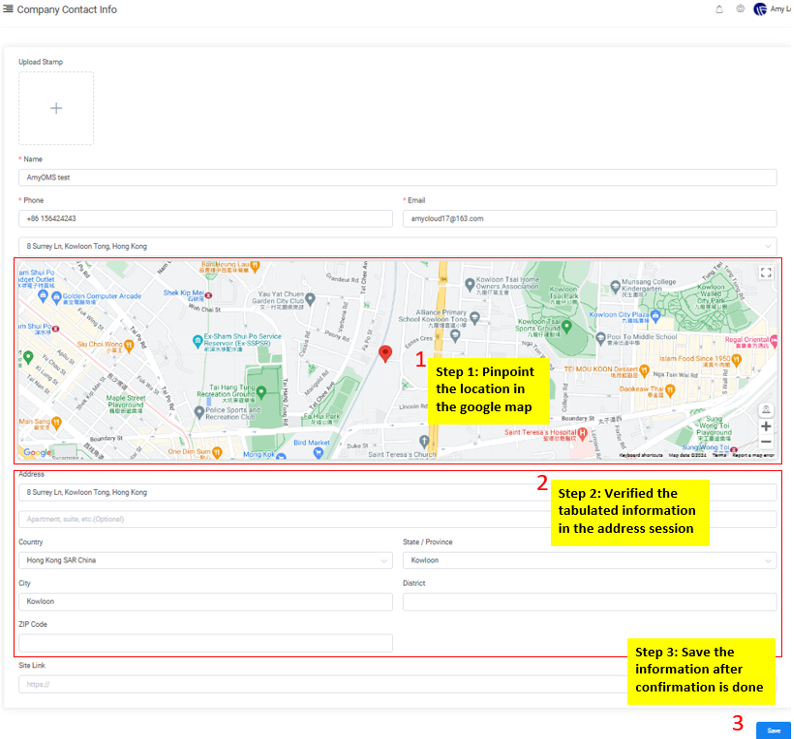
Task: Click the Daokeaw Thai restaurant marker
Action: point(670,390)
